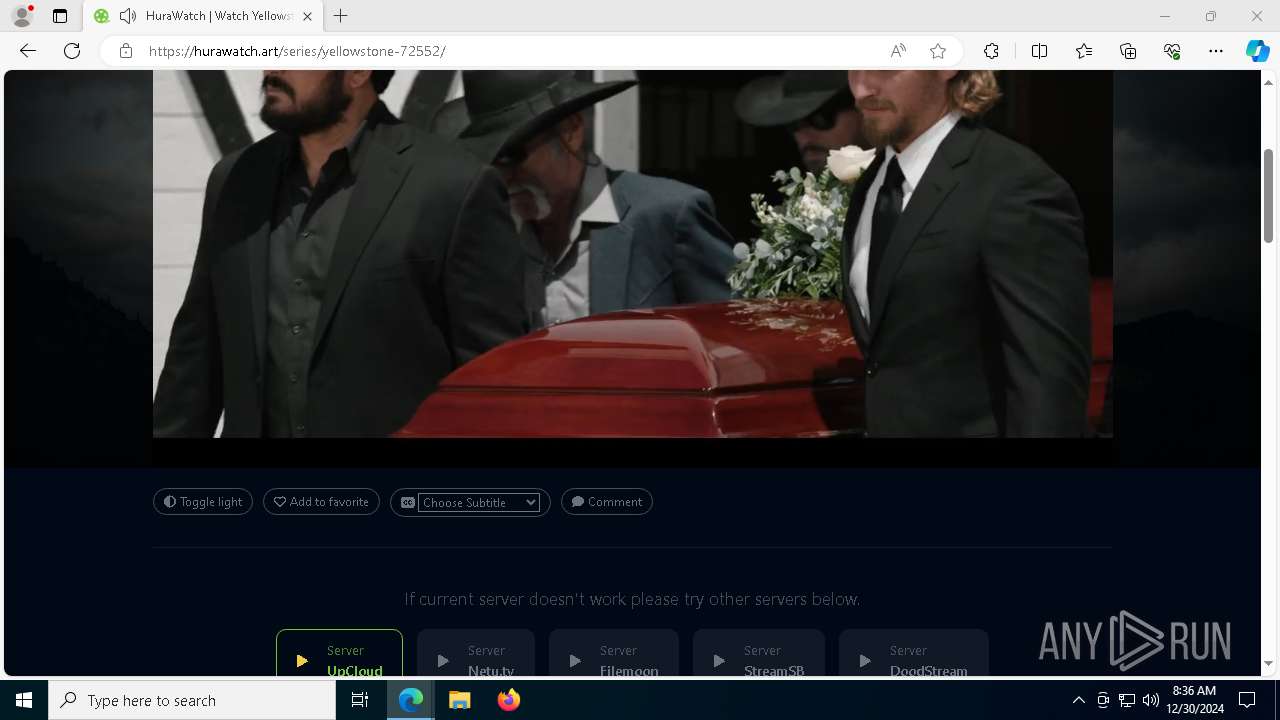The height and width of the screenshot is (720, 1280).
Task: Open the Favorites list icon
Action: point(1084,51)
